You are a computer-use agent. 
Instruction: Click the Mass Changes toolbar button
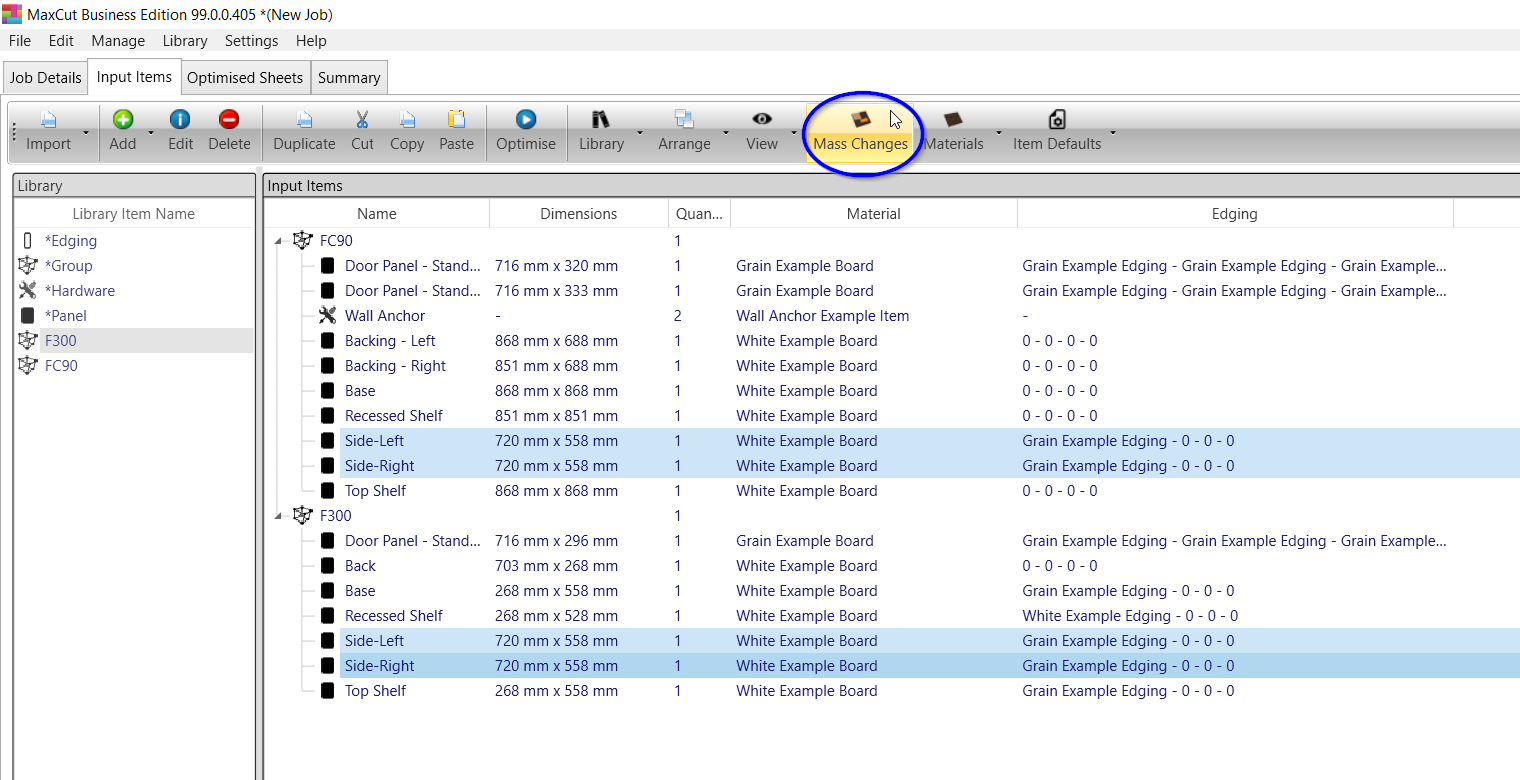[860, 133]
